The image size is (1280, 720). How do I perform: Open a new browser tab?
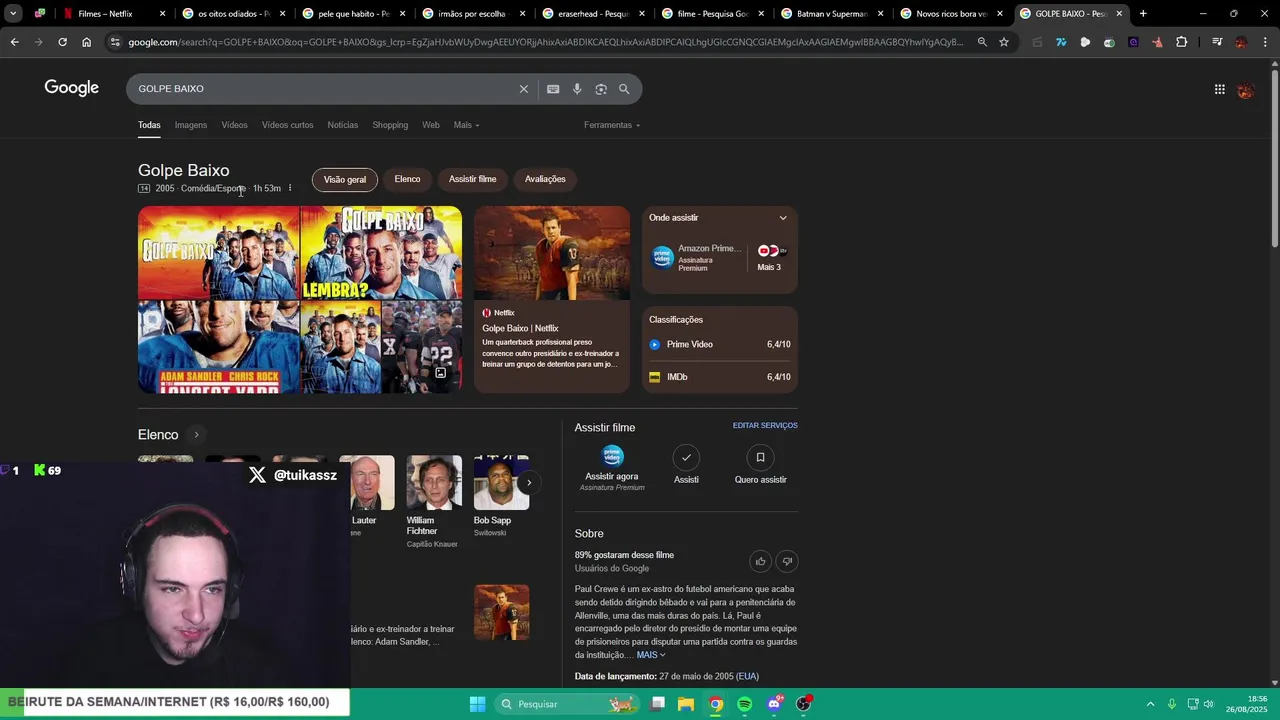pyautogui.click(x=1143, y=14)
